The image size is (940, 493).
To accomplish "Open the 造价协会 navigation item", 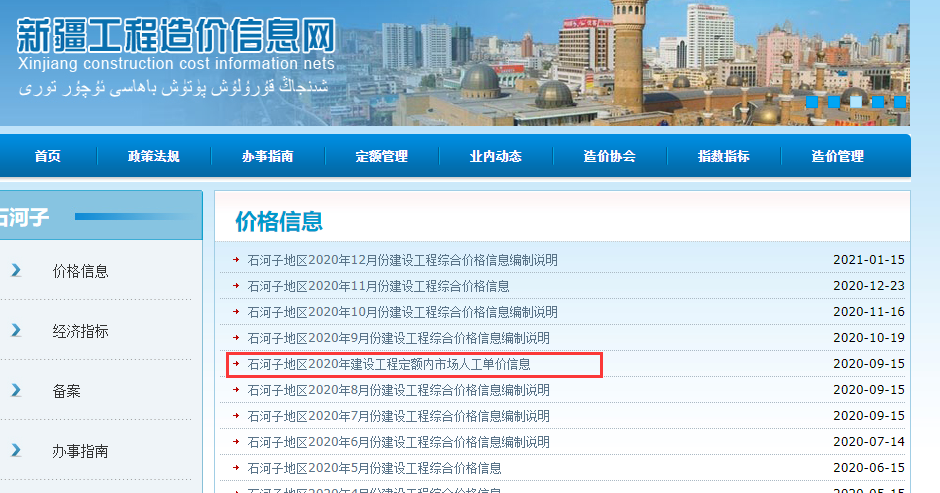I will [x=609, y=157].
